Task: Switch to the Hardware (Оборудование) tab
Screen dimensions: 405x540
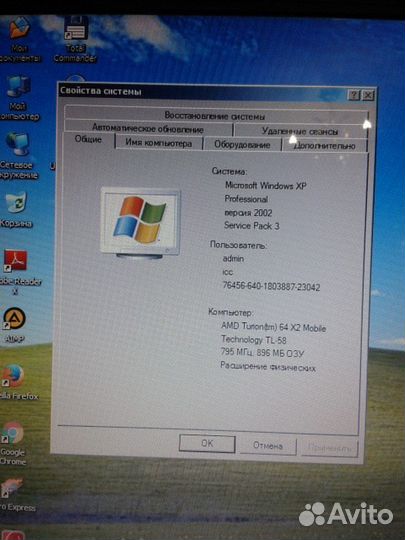Action: coord(242,144)
